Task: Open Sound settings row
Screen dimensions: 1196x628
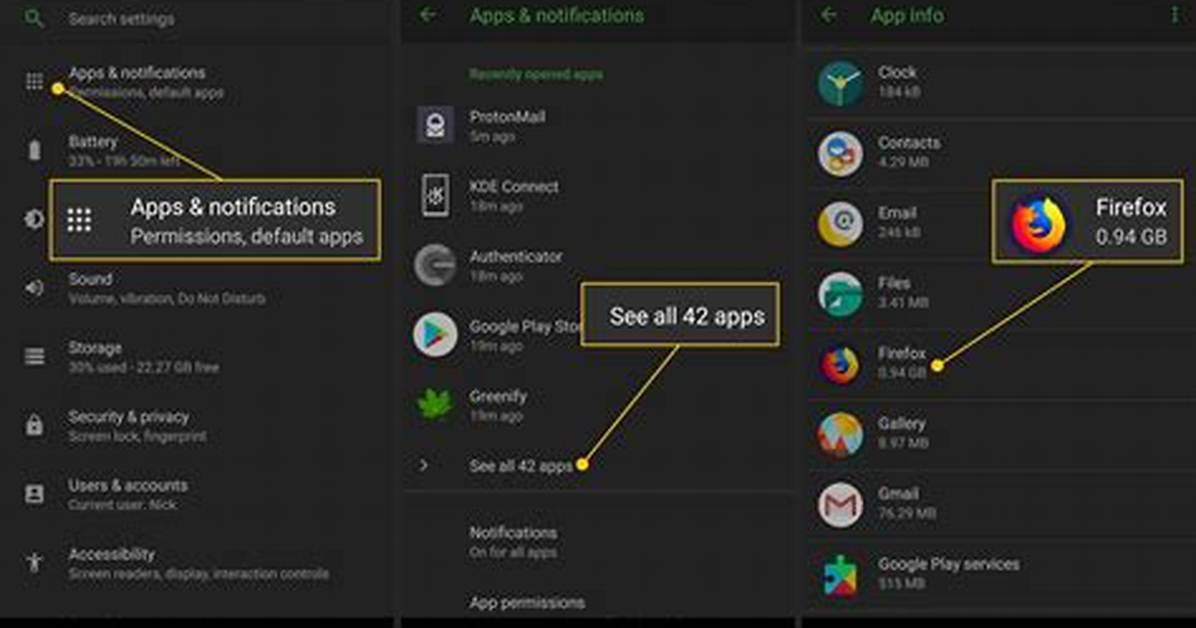Action: point(197,288)
